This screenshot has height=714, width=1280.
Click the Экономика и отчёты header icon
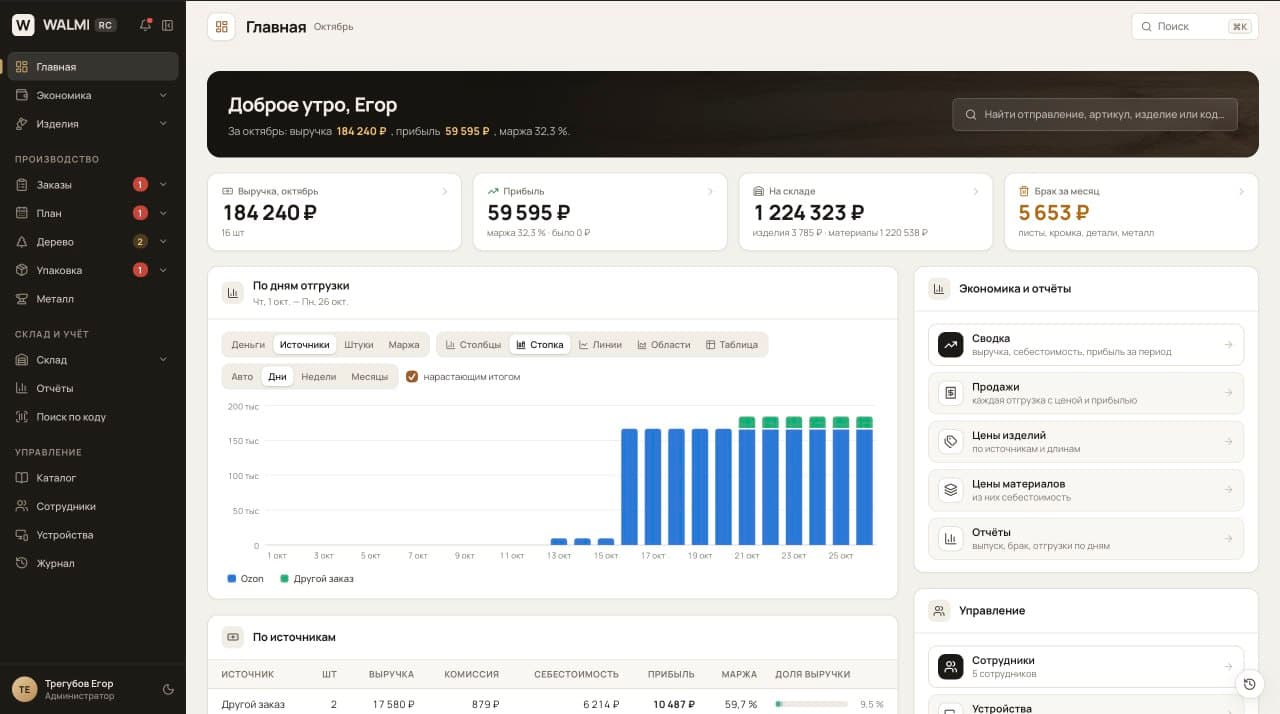939,289
